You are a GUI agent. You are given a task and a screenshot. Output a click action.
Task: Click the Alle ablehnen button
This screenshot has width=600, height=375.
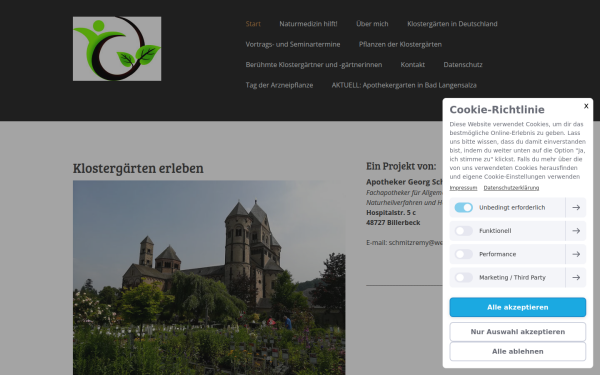(x=517, y=351)
